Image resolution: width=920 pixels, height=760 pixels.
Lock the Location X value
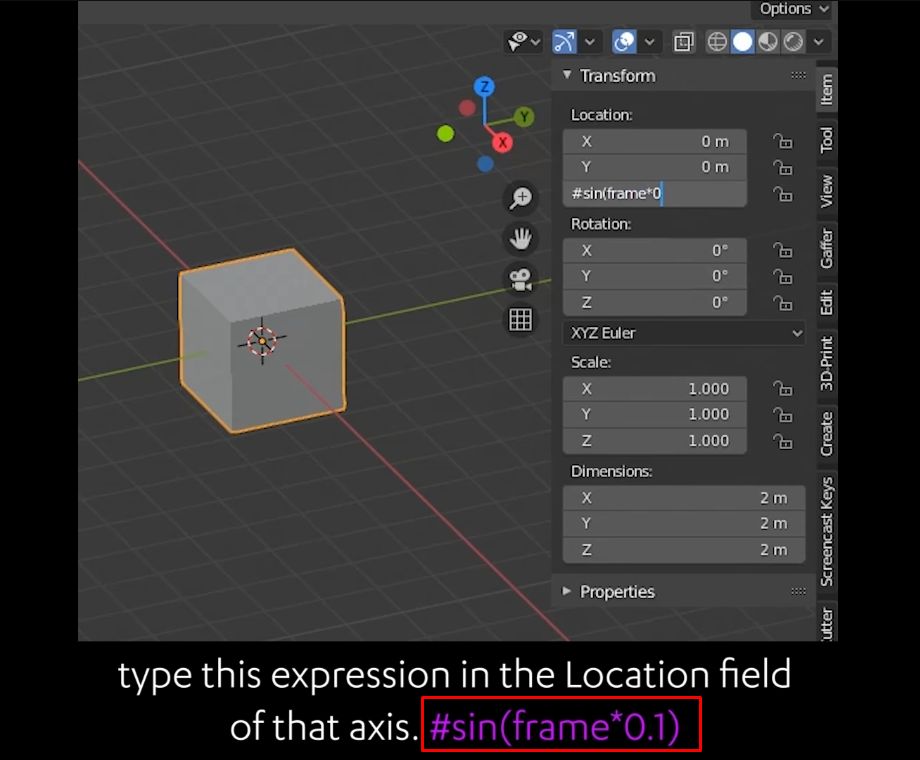tap(783, 141)
